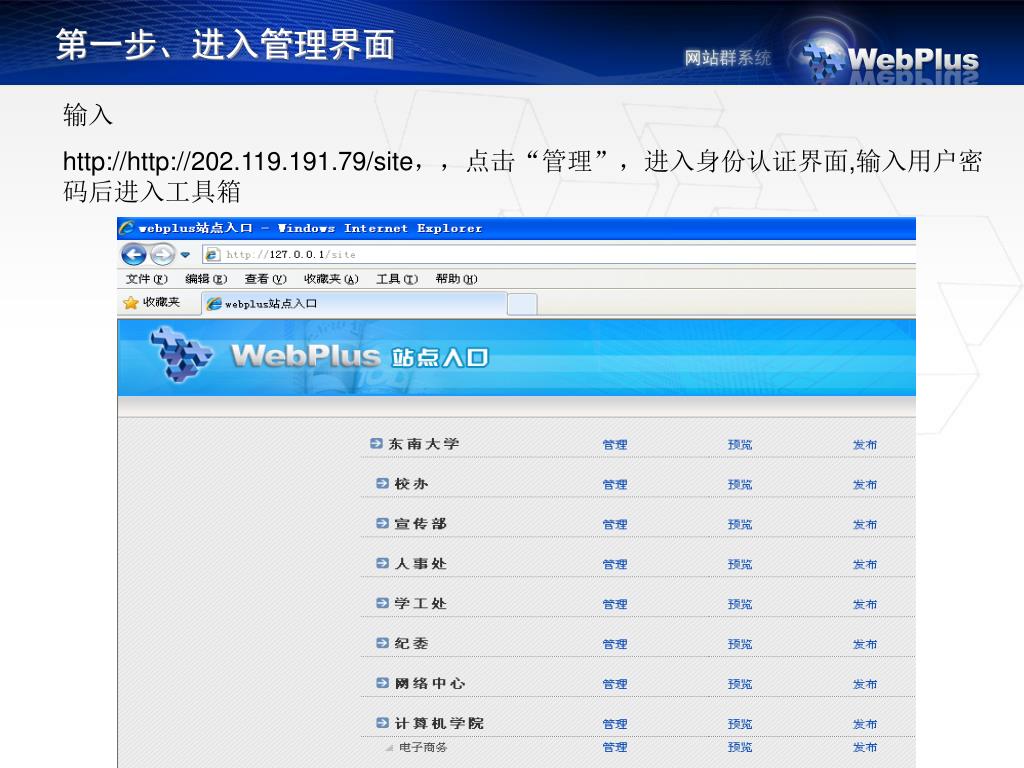Select the 网络中心 site name
Image resolution: width=1024 pixels, height=768 pixels.
click(x=430, y=683)
